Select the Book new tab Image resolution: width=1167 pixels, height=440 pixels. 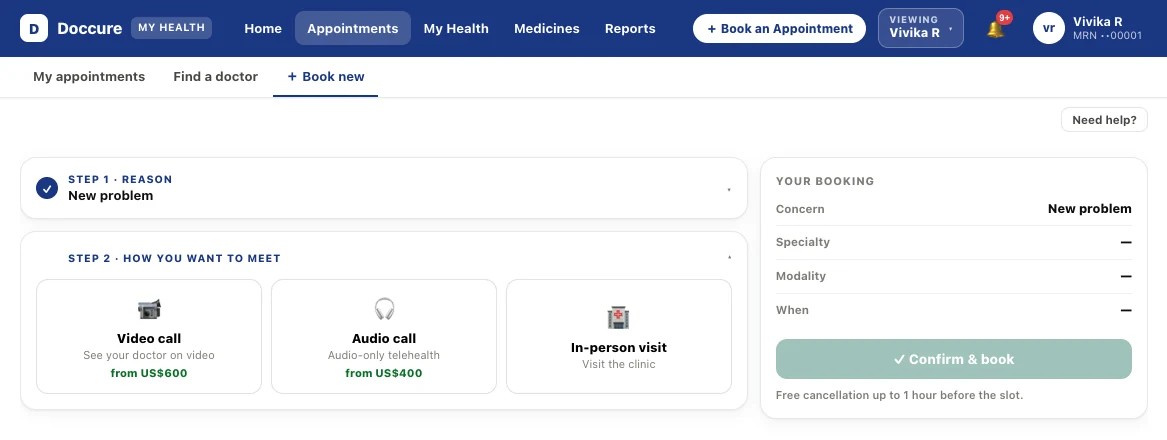[x=326, y=77]
